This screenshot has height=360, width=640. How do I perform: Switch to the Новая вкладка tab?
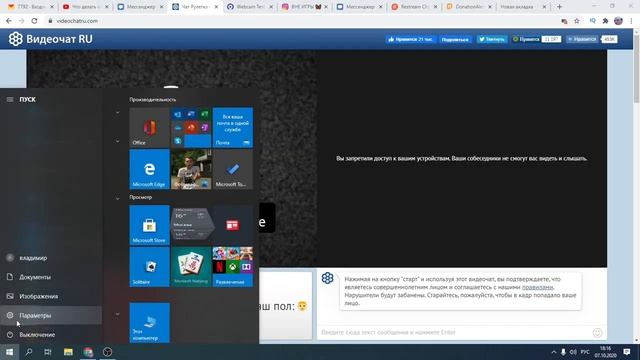point(522,7)
